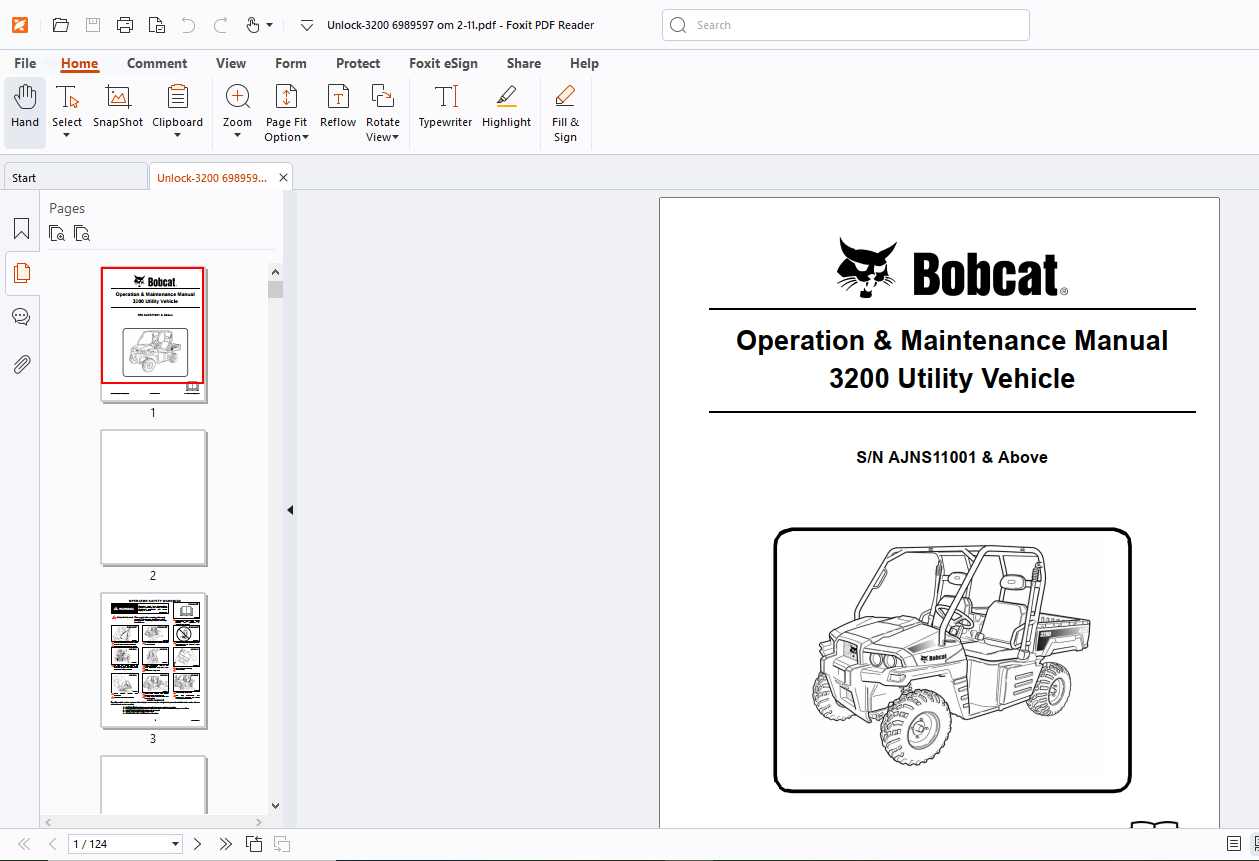Click "S/N AJNS11001 & Above" text in document
Viewport: 1259px width, 861px height.
point(952,457)
